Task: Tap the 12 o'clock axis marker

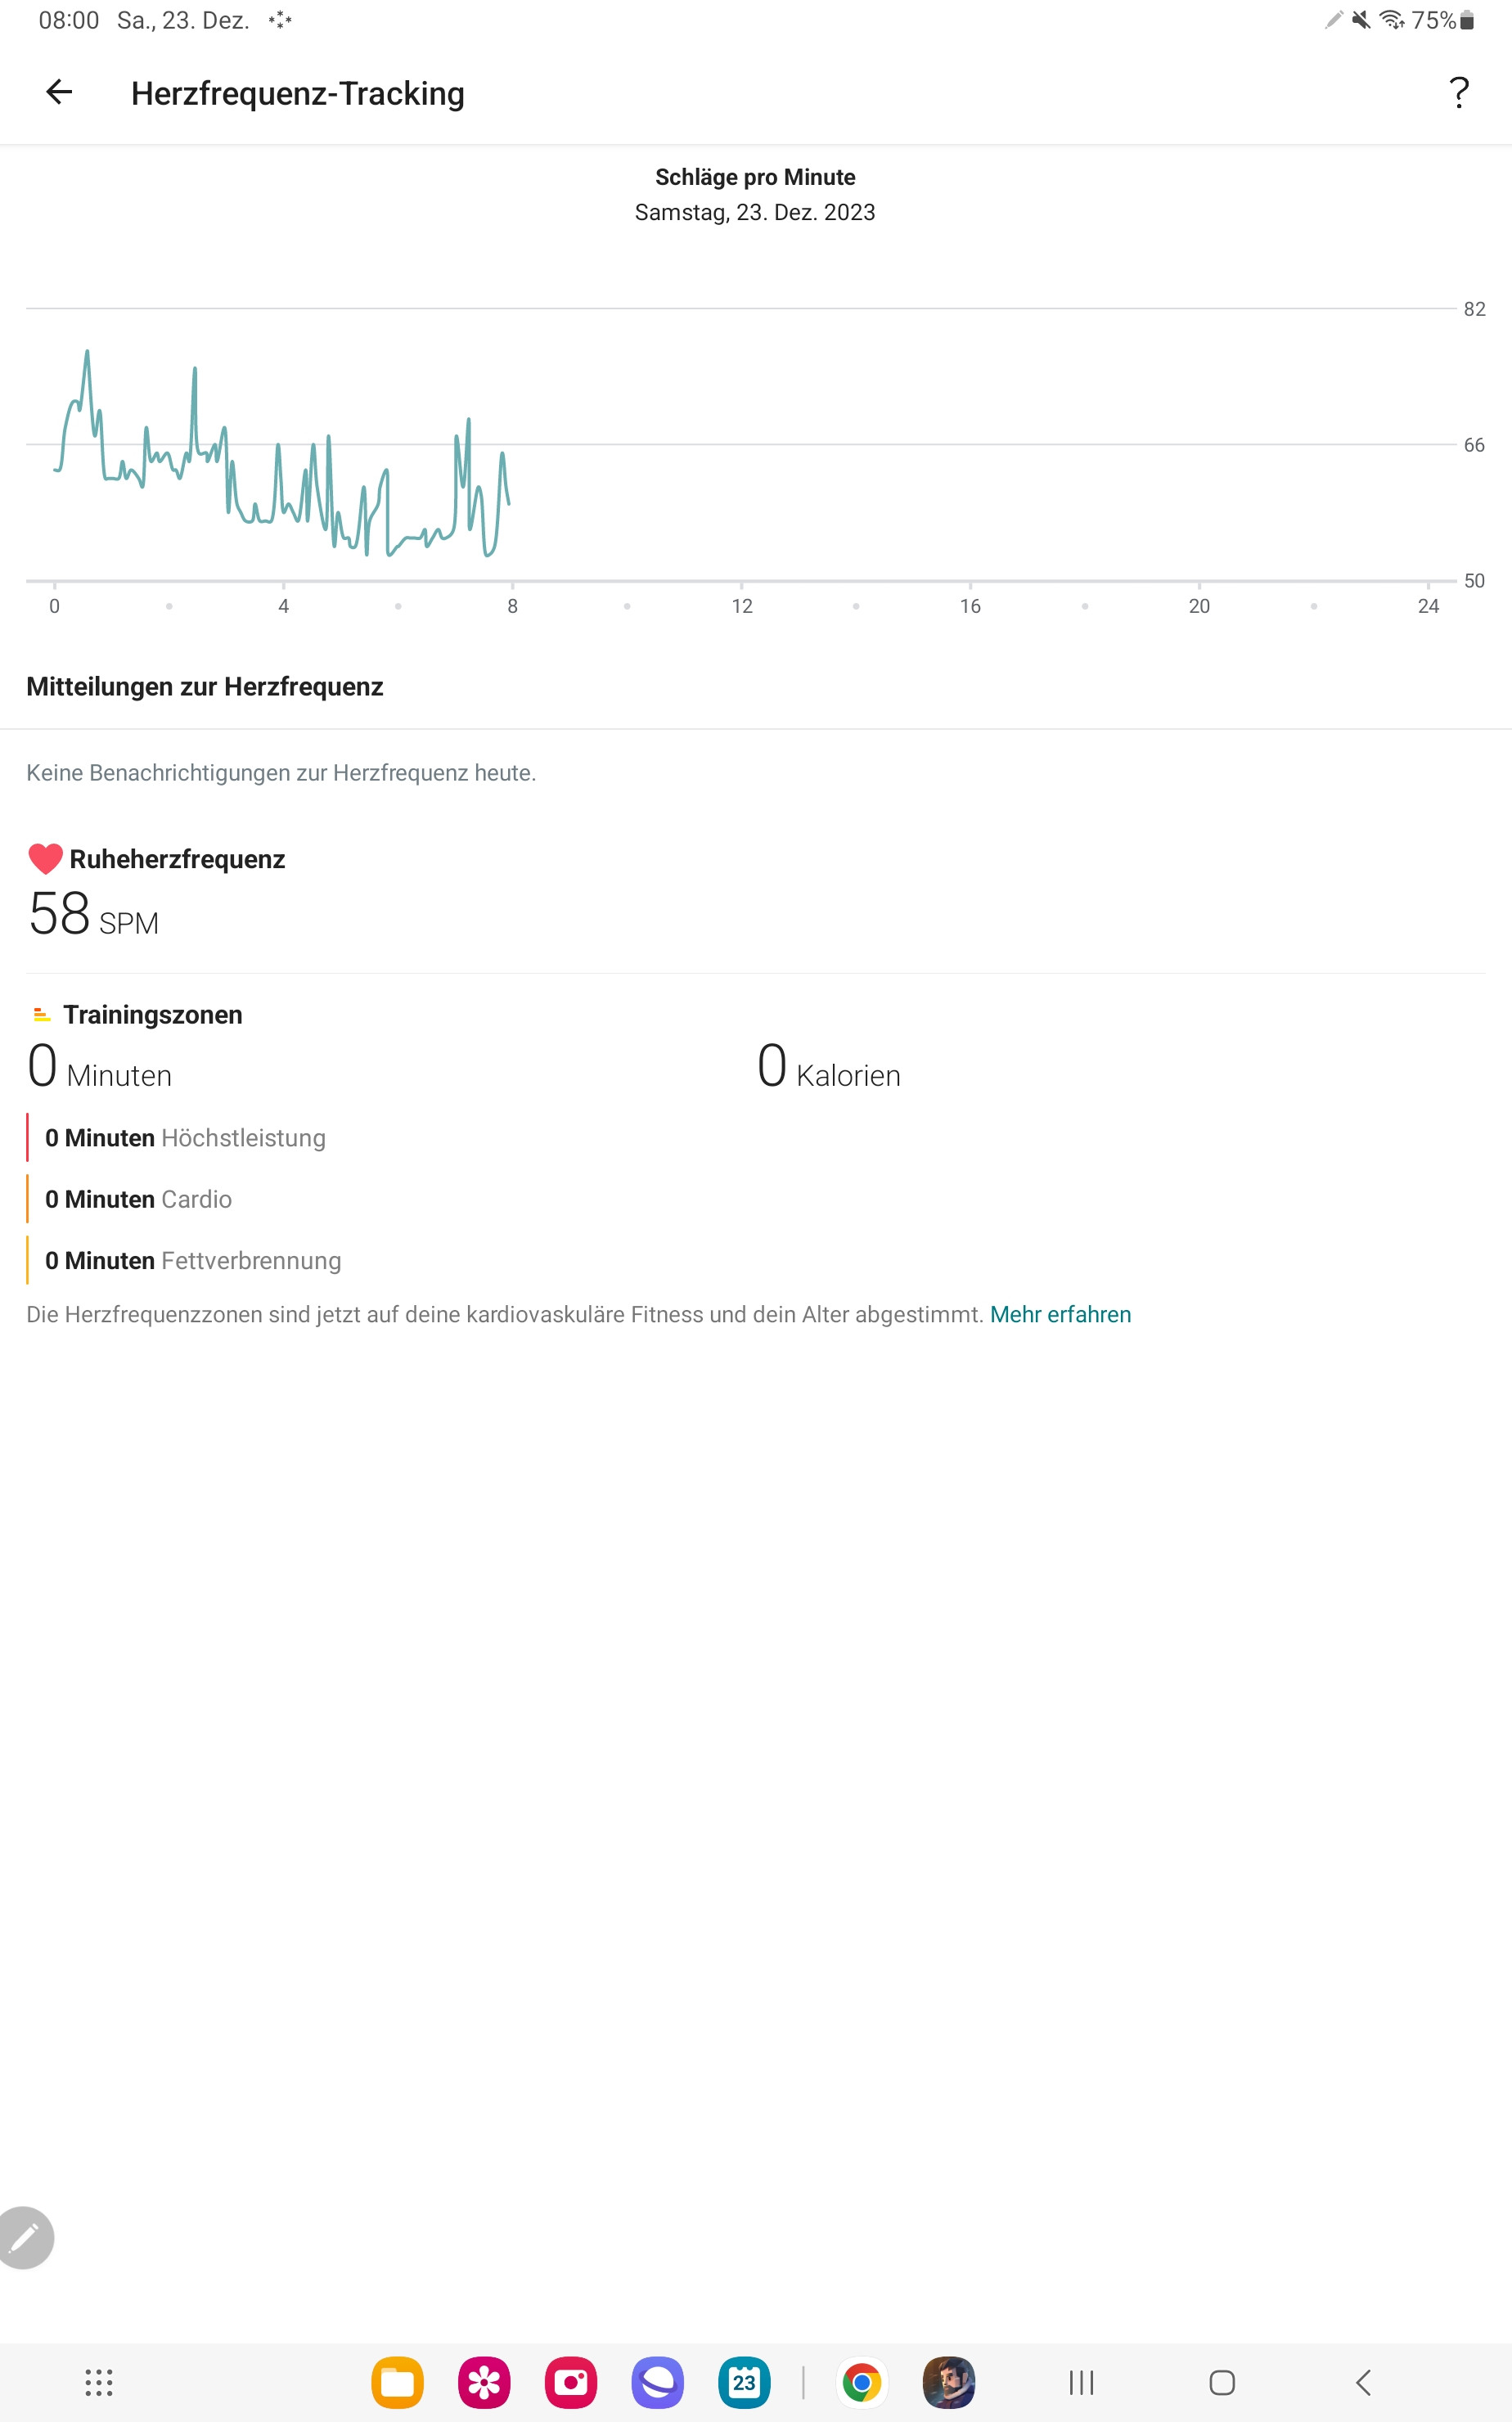Action: pyautogui.click(x=741, y=605)
